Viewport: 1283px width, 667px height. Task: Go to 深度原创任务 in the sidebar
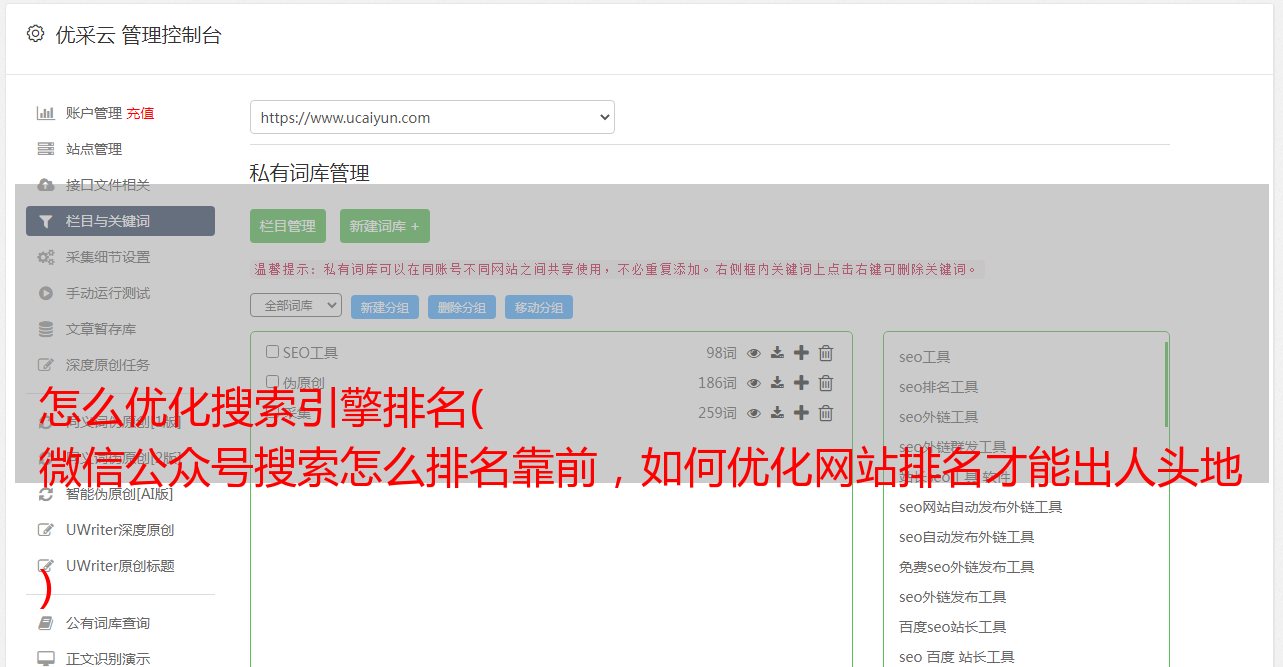tap(108, 365)
